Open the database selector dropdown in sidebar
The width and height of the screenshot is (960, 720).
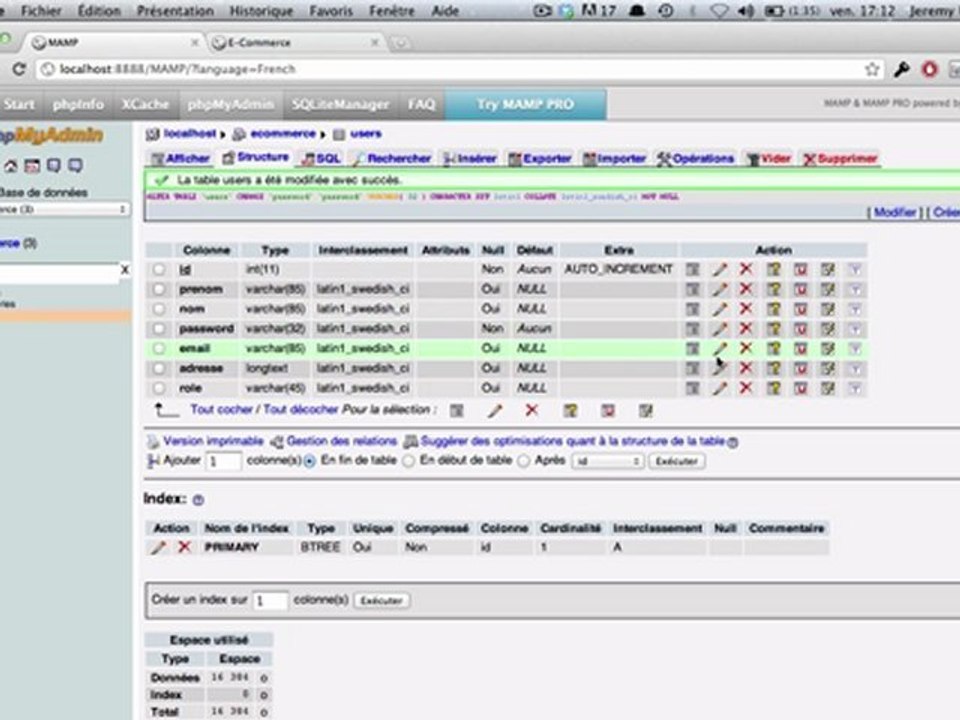(64, 209)
